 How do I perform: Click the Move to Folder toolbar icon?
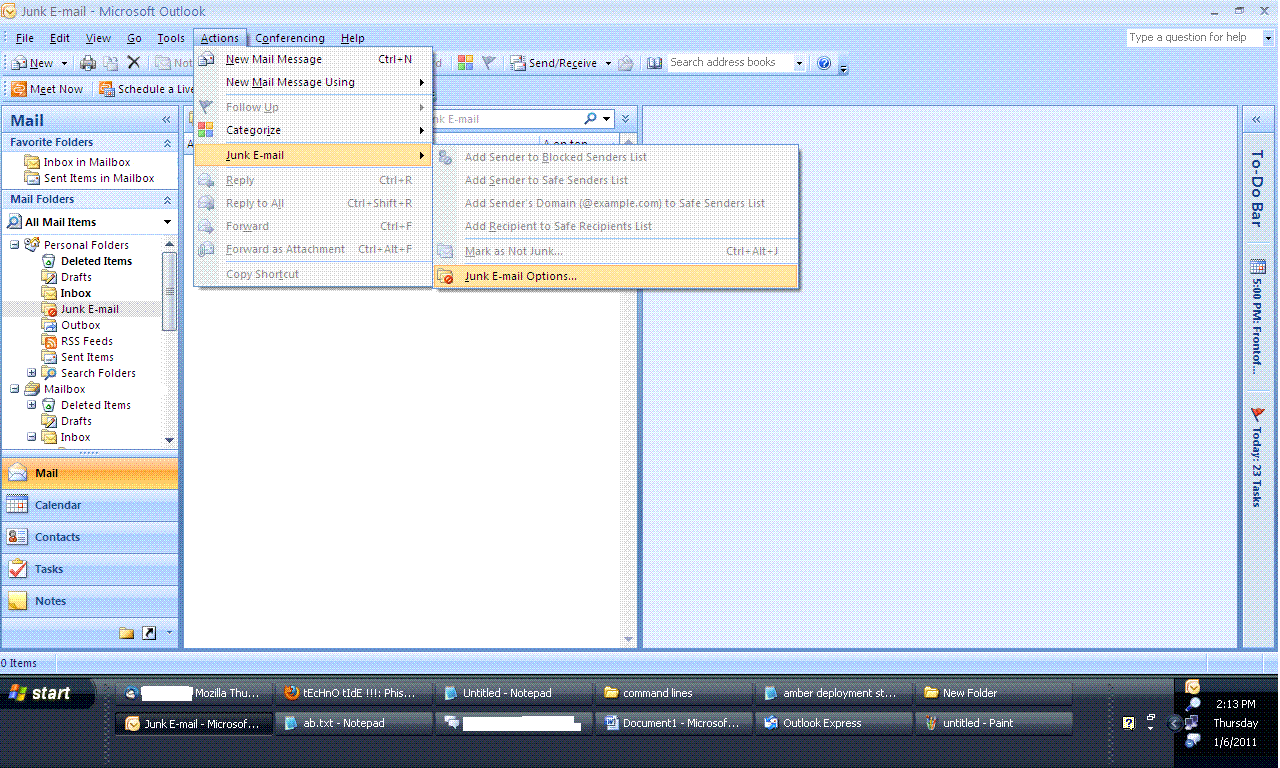[111, 63]
